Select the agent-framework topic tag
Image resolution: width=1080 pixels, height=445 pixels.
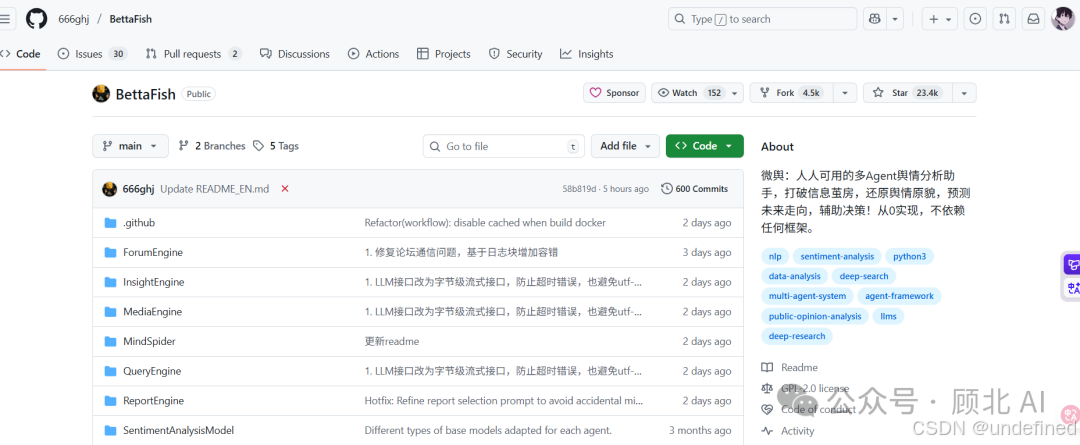click(x=900, y=296)
